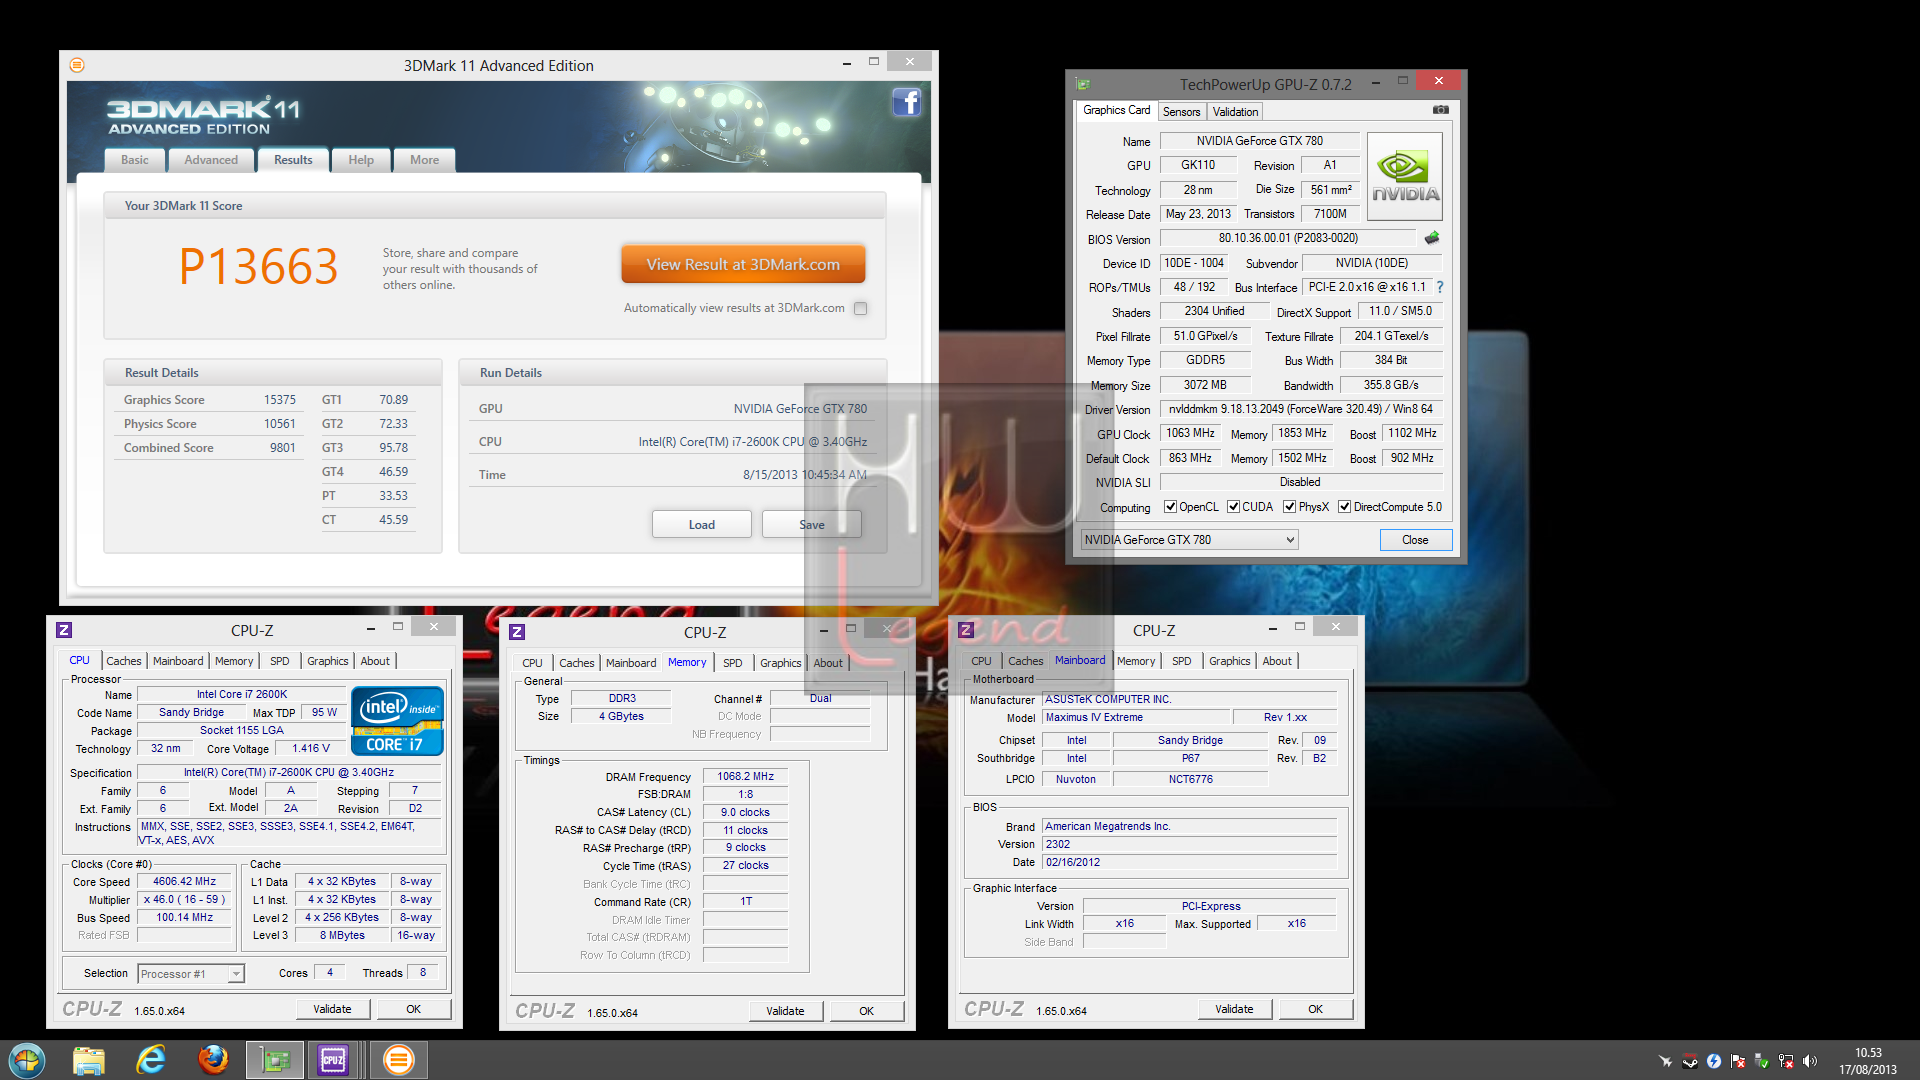Viewport: 1920px width, 1080px height.
Task: Click the Intel Core i7 logo badge
Action: pos(397,720)
